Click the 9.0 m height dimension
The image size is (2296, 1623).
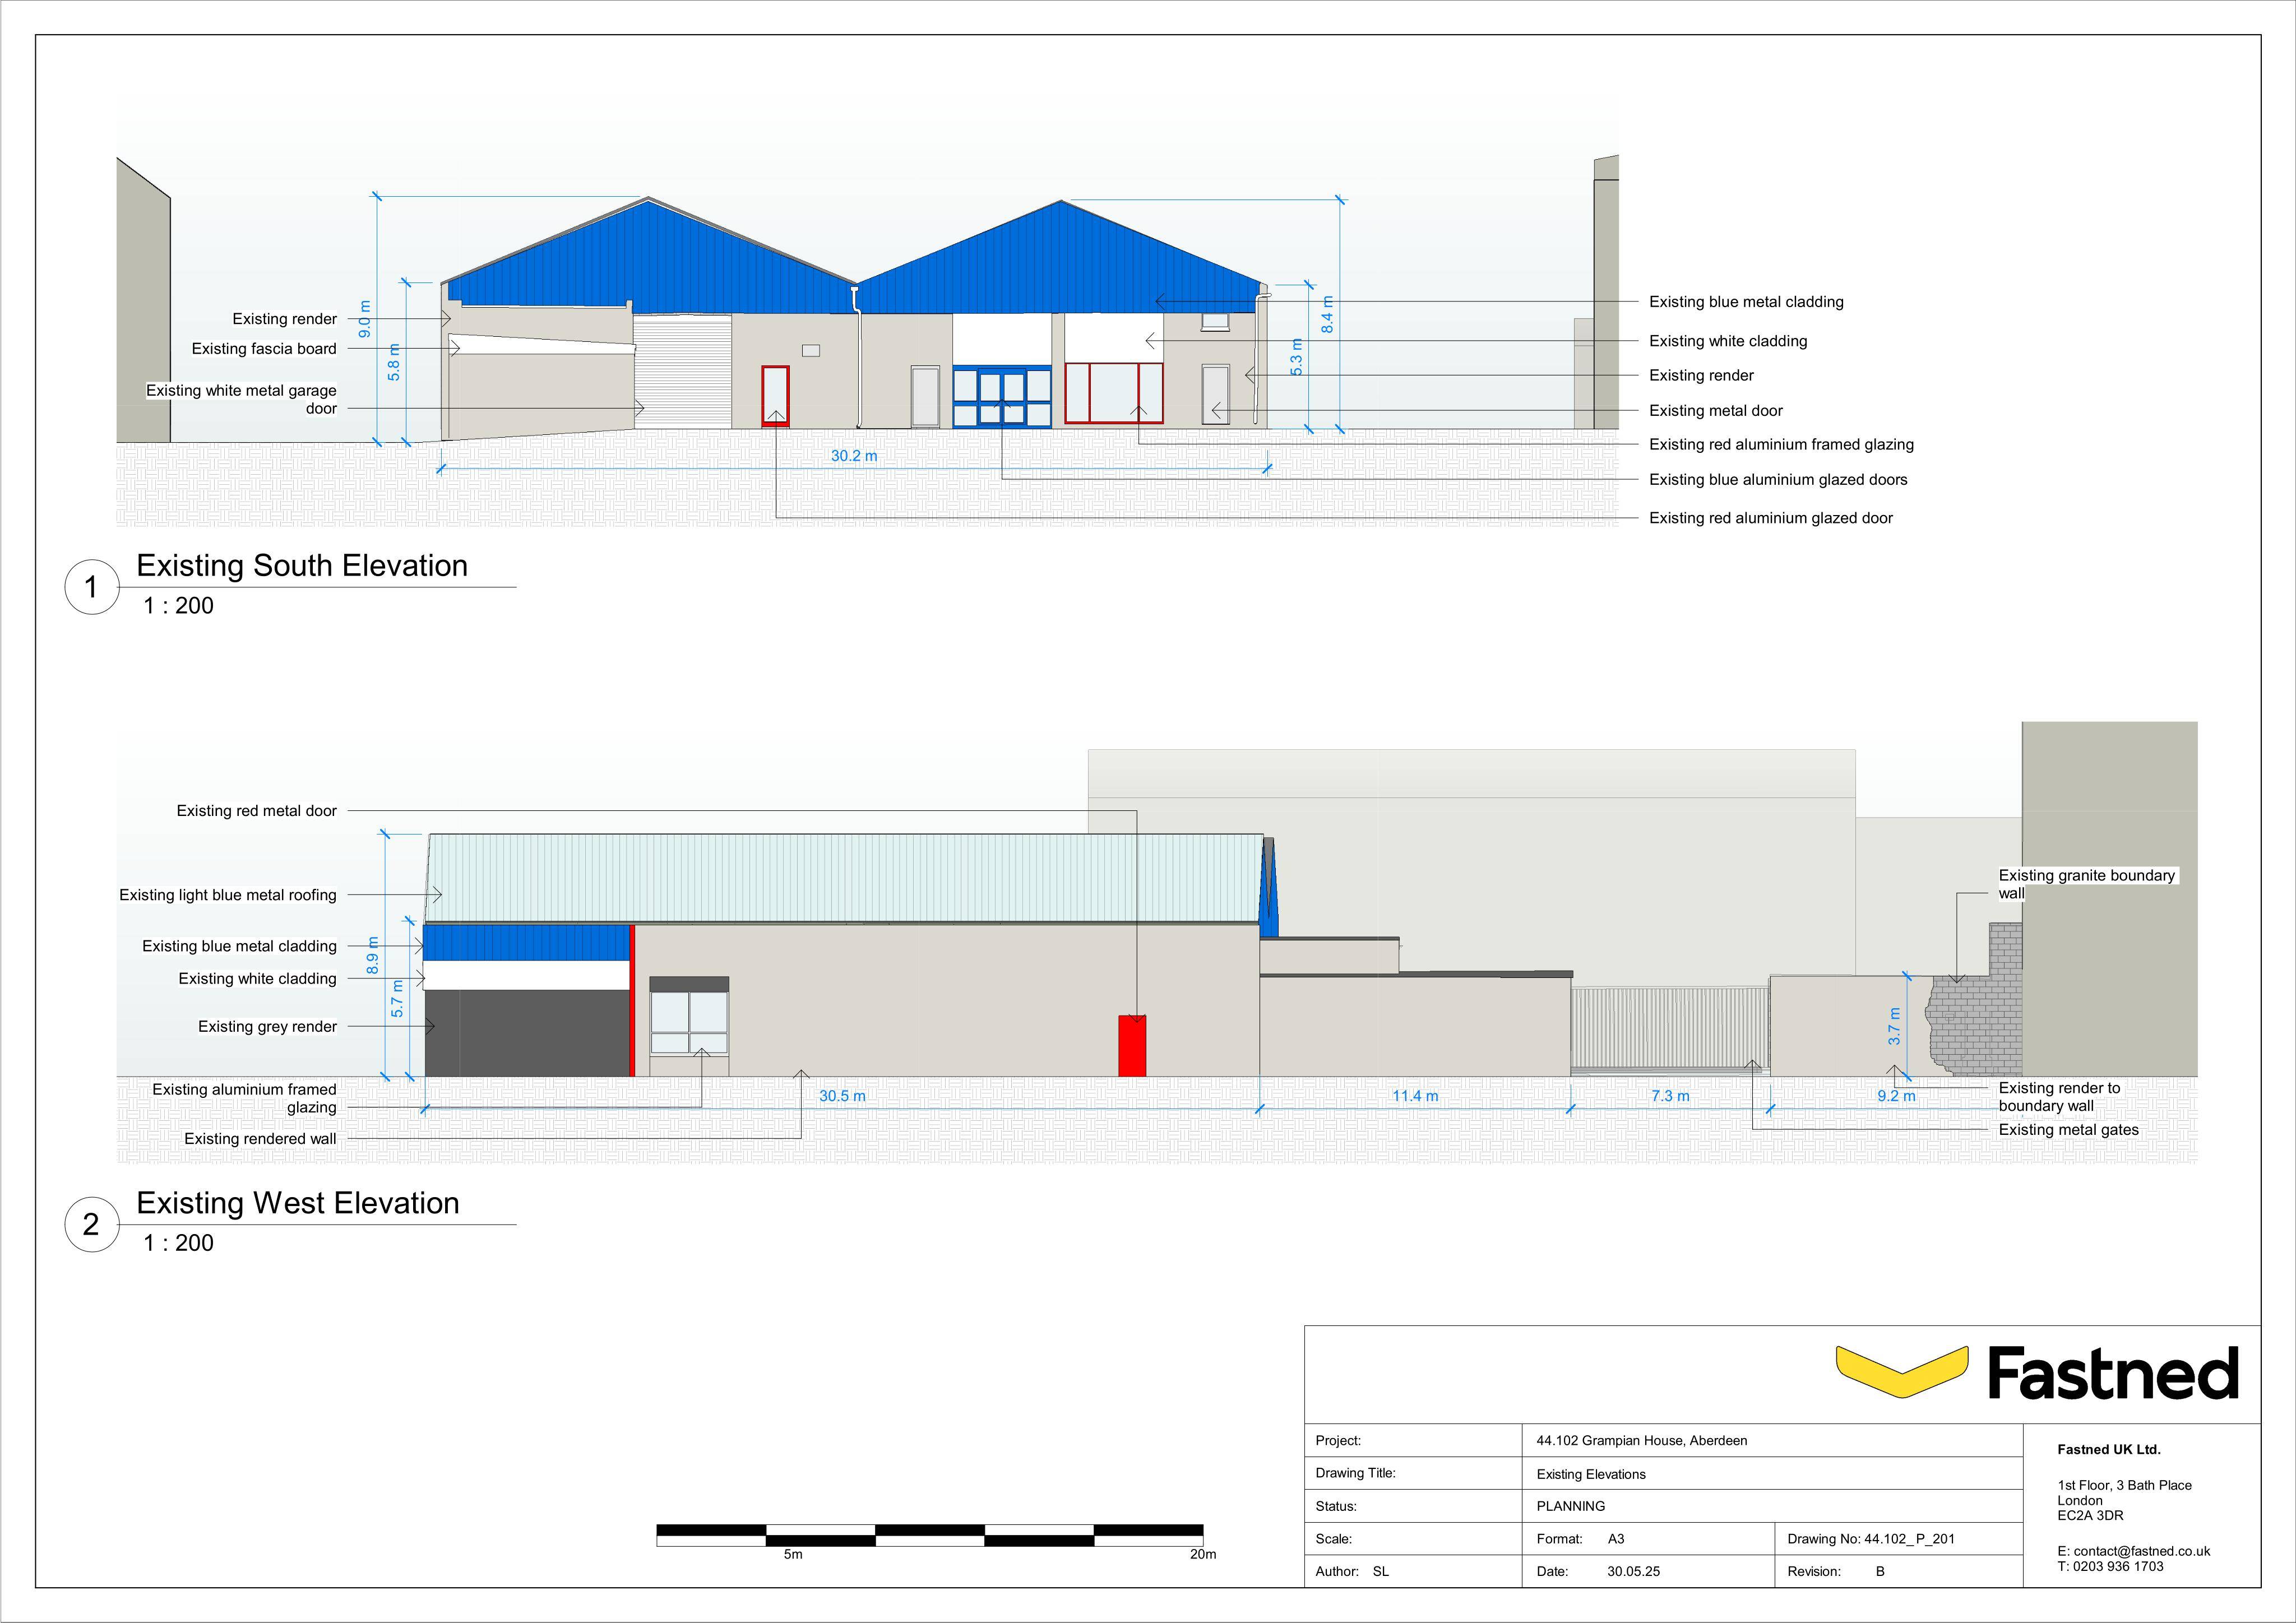pyautogui.click(x=364, y=319)
